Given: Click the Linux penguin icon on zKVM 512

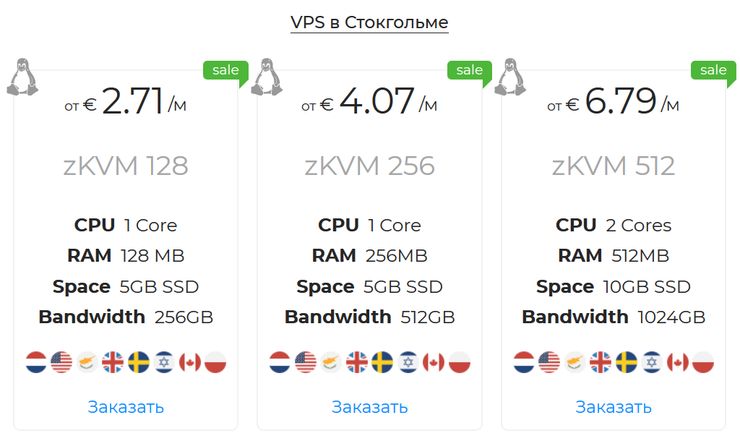Looking at the screenshot, I should click(x=510, y=77).
